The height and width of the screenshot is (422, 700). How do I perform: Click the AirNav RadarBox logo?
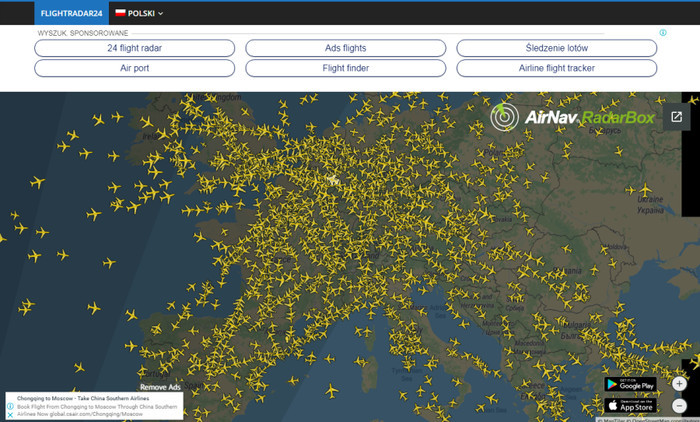(x=572, y=117)
